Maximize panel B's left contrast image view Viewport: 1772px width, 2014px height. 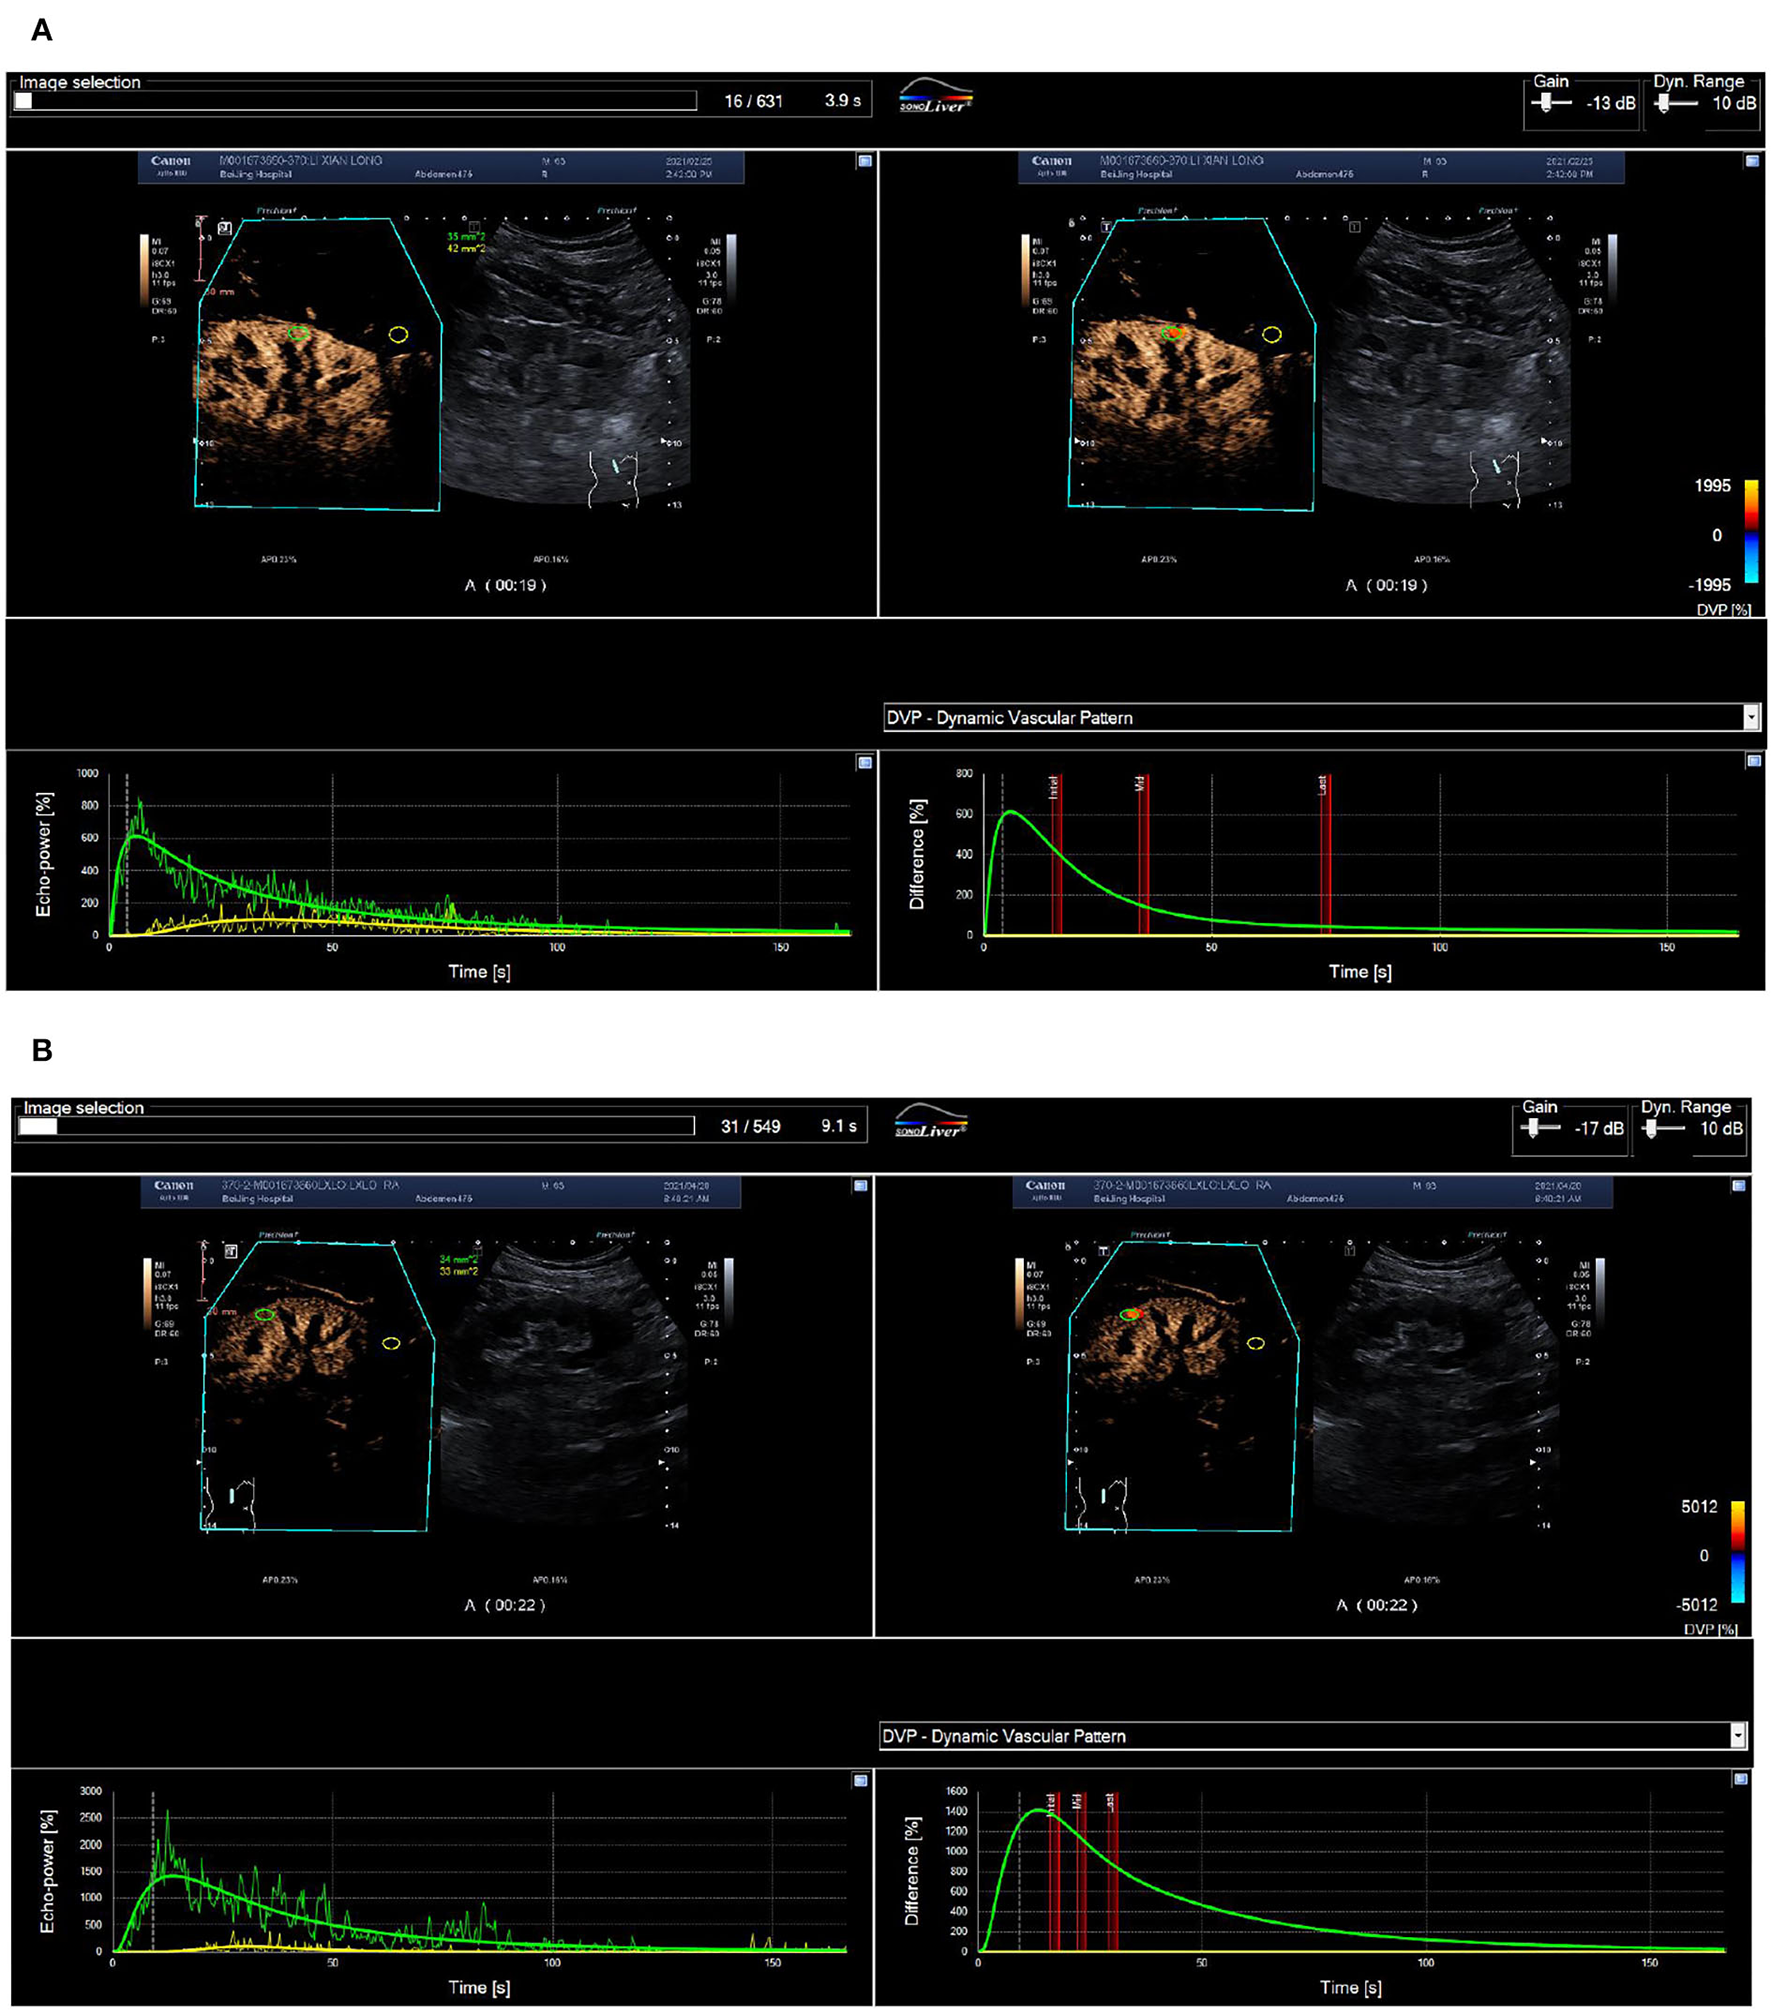point(860,1185)
